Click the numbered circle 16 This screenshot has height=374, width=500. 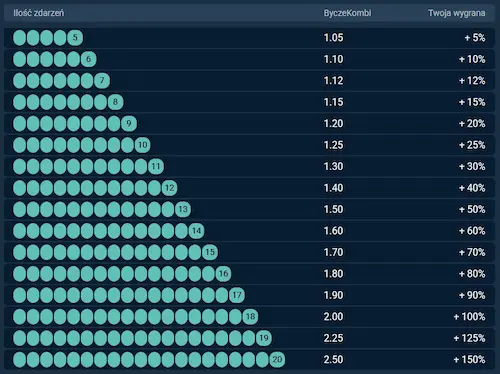(x=224, y=274)
